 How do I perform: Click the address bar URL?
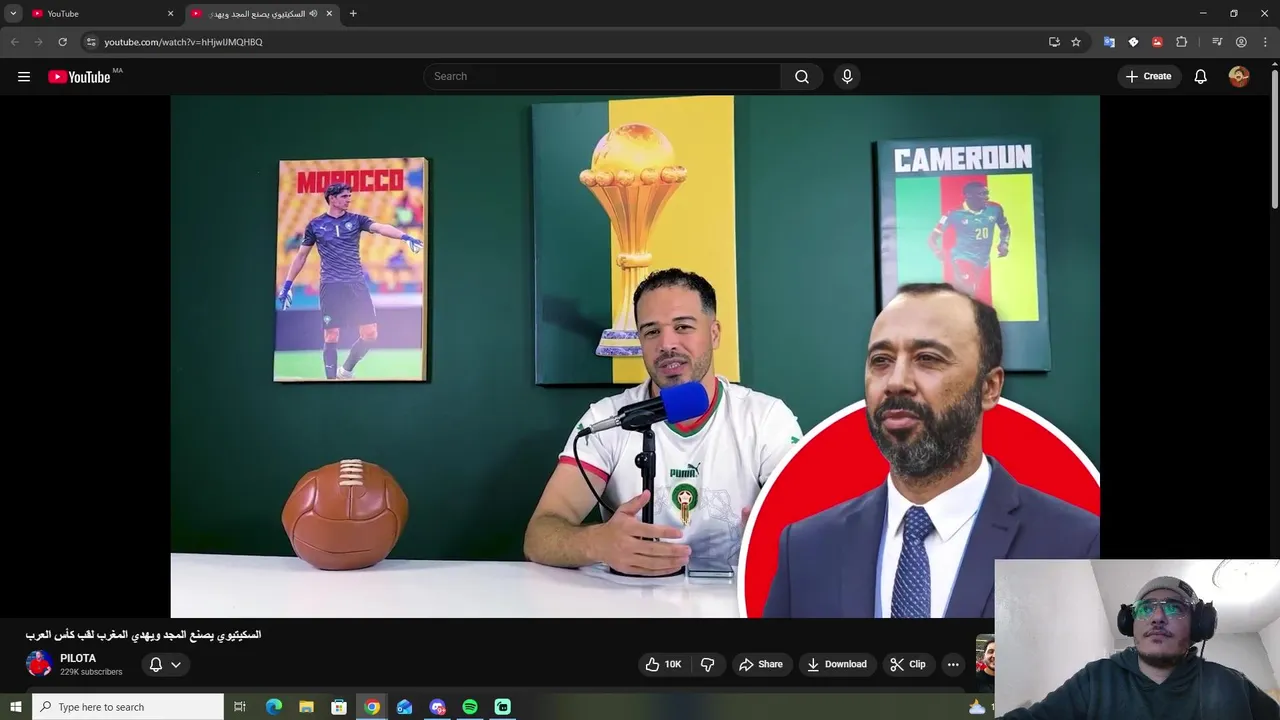(x=183, y=42)
